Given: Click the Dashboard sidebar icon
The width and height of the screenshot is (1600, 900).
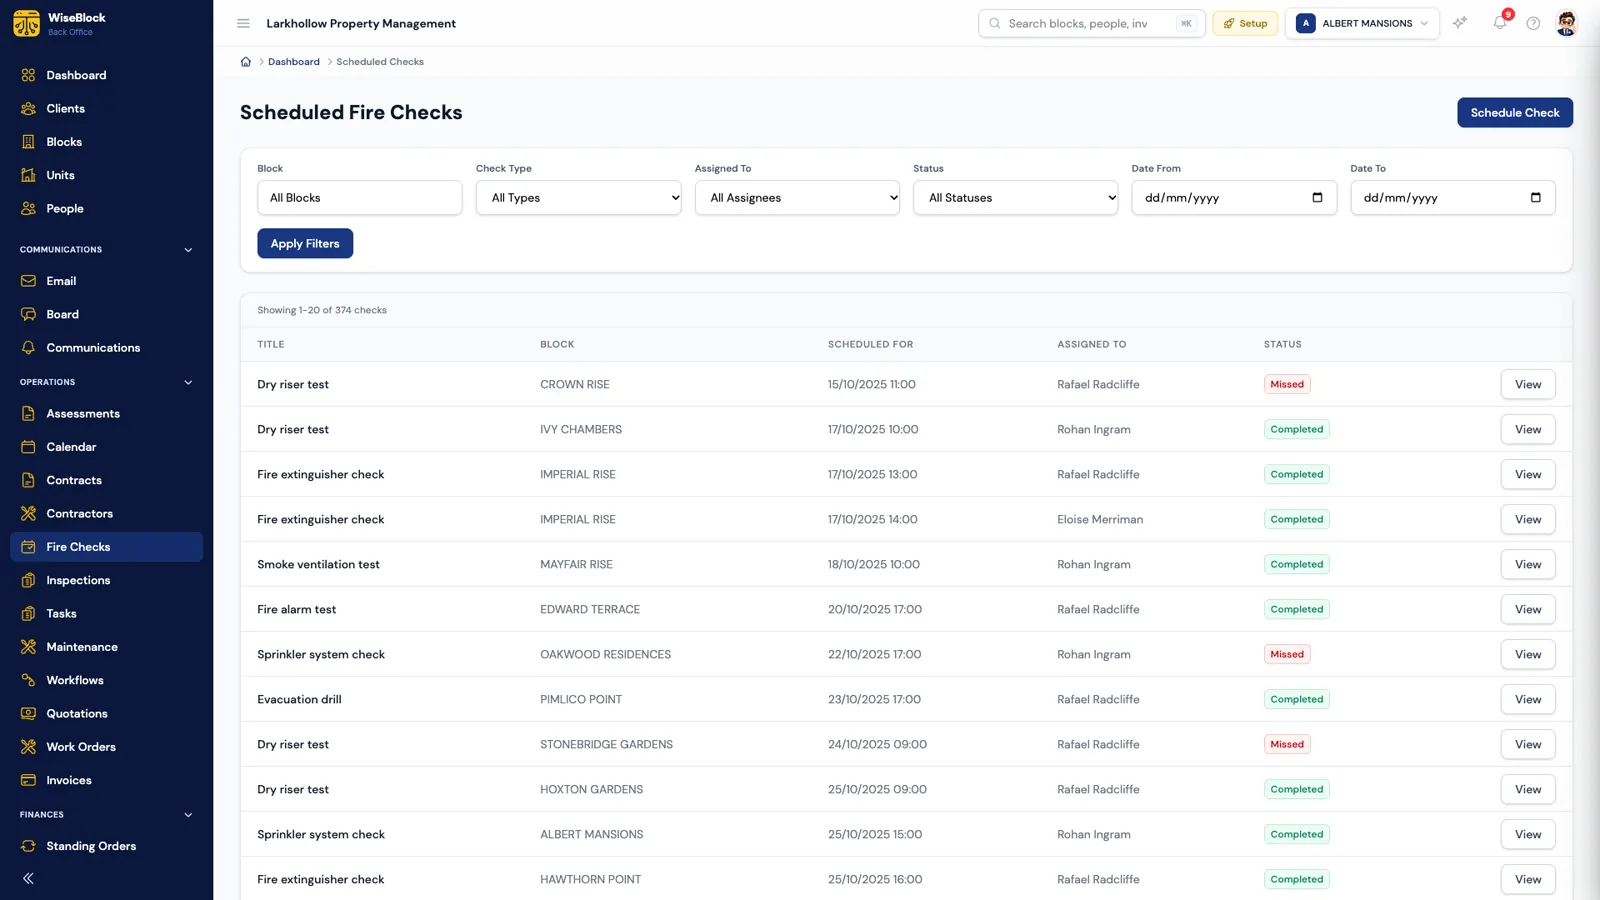Looking at the screenshot, I should [x=28, y=75].
